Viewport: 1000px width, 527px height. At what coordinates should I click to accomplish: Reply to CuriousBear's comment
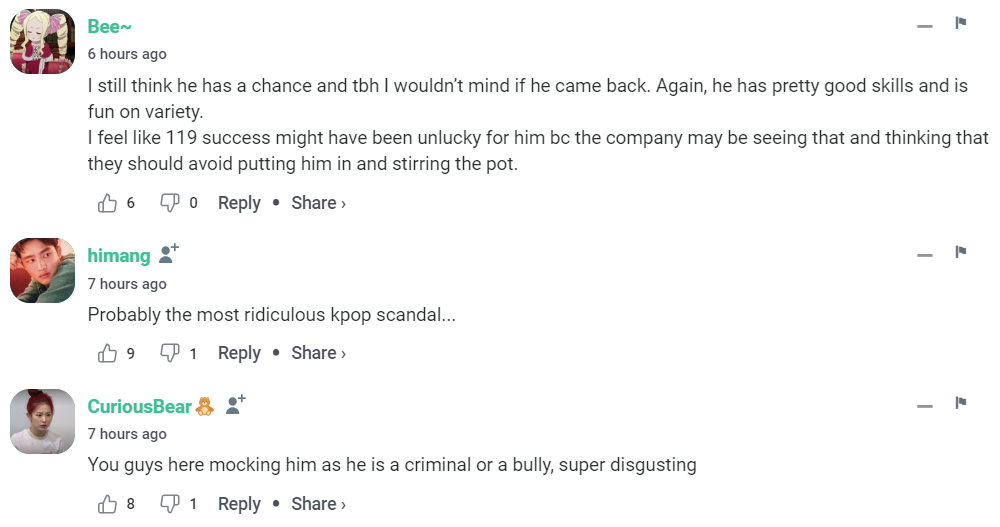coord(239,504)
